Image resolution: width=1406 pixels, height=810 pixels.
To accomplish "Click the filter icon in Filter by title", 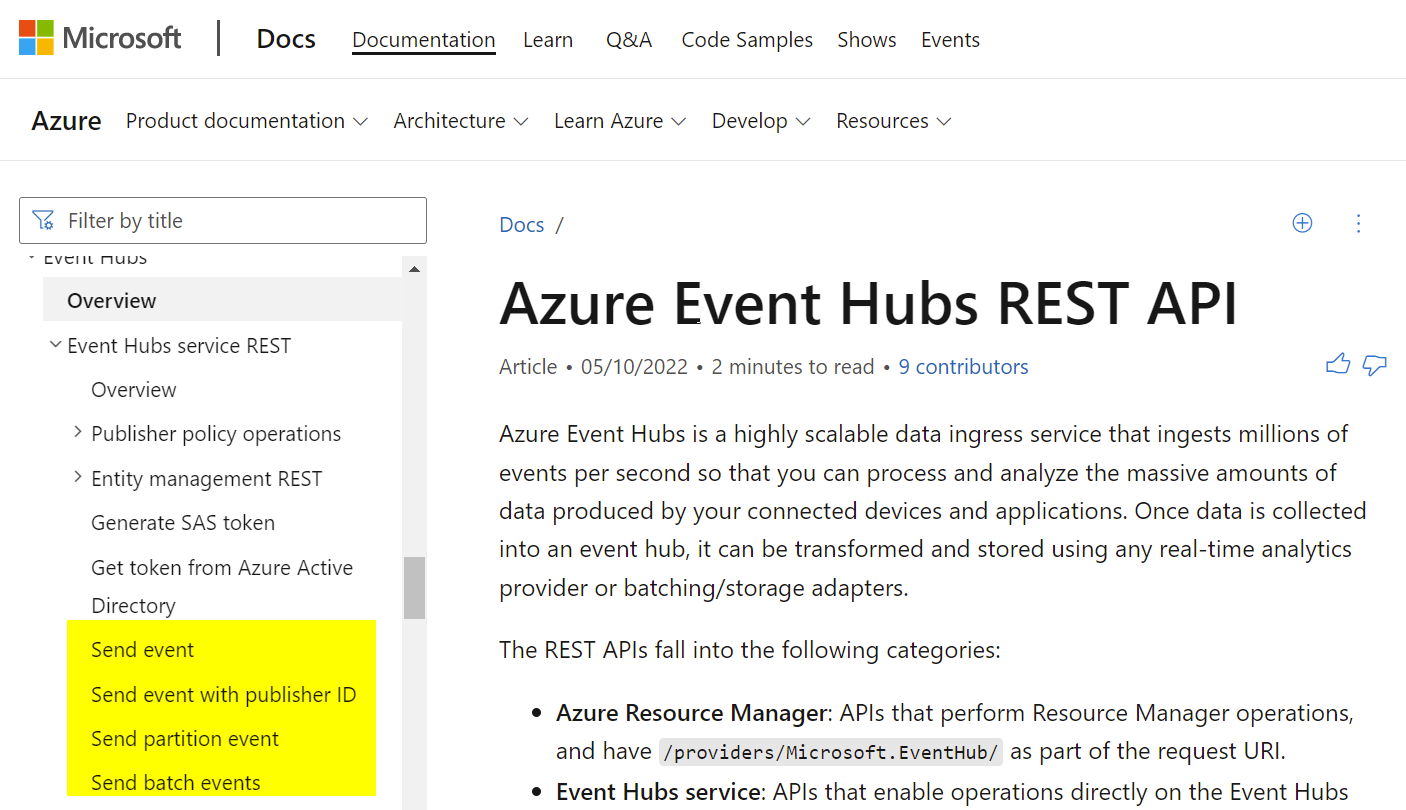I will click(43, 220).
